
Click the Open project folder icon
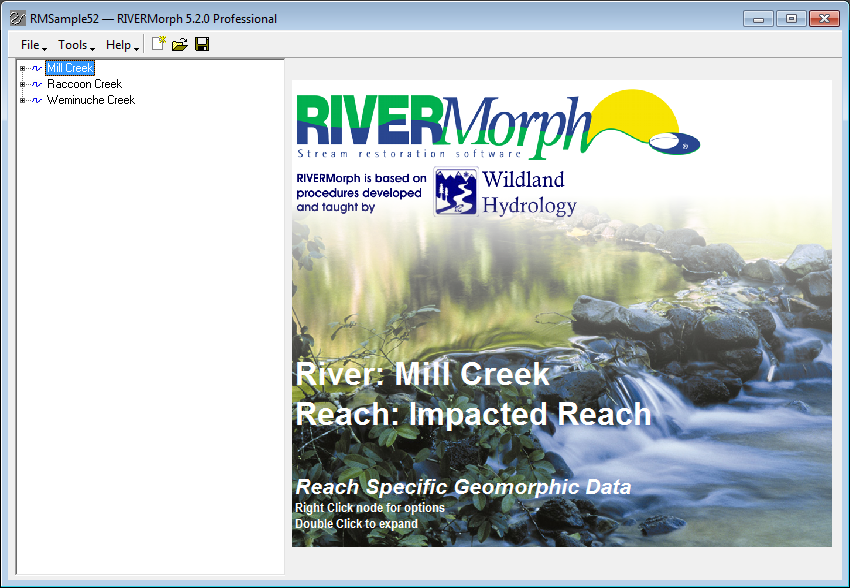point(179,44)
